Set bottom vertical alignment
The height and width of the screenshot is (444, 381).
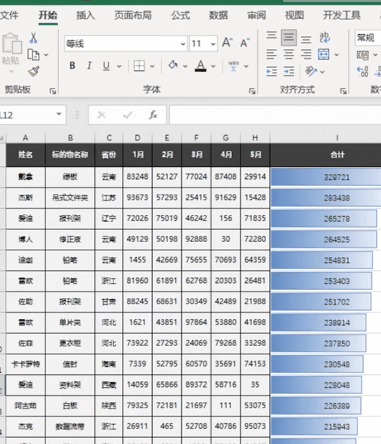click(x=306, y=40)
